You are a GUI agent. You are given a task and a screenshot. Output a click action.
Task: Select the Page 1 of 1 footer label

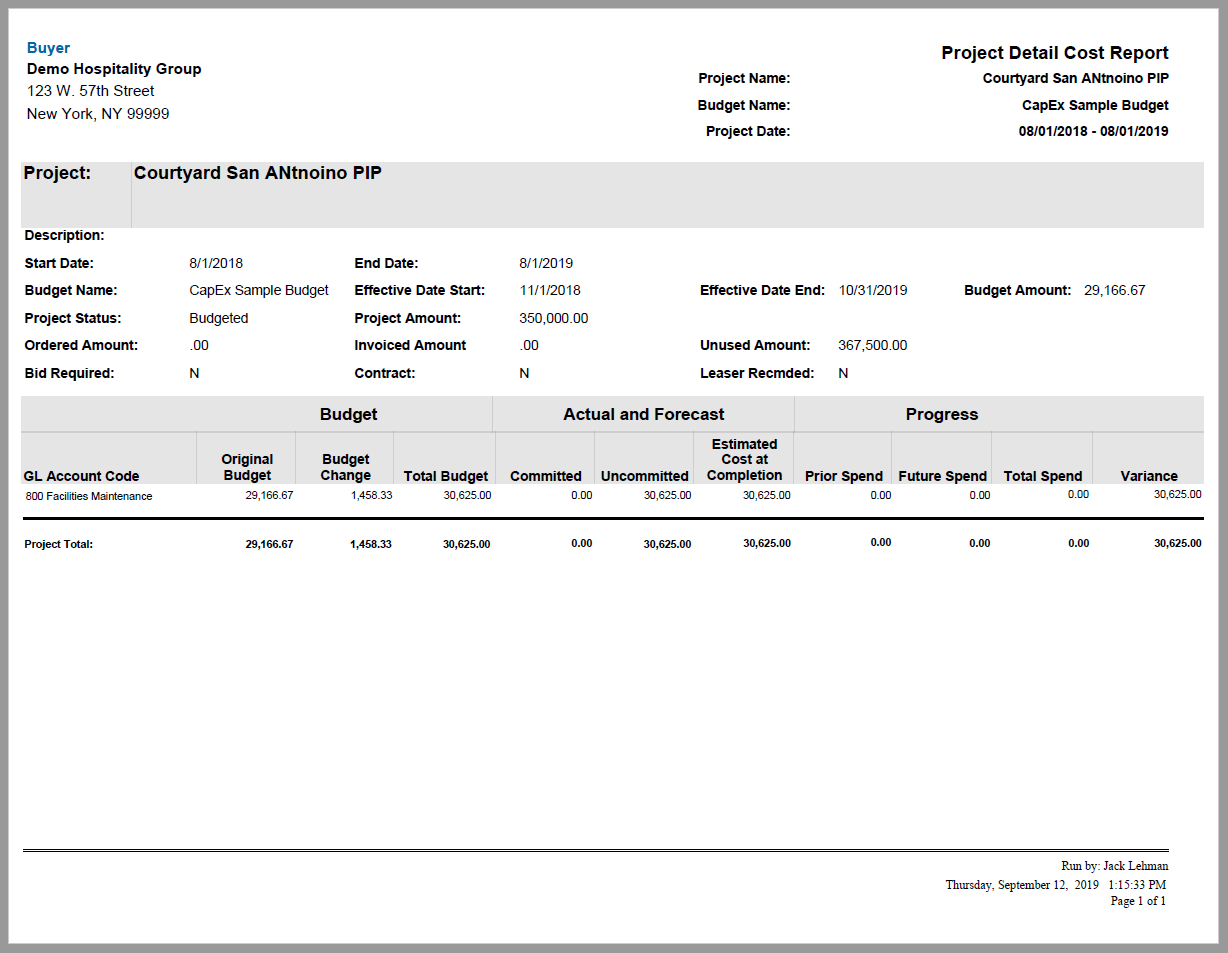coord(1138,901)
